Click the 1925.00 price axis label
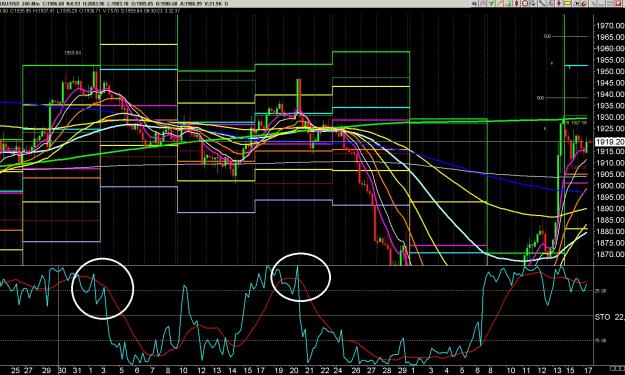This screenshot has width=625, height=375. [610, 129]
